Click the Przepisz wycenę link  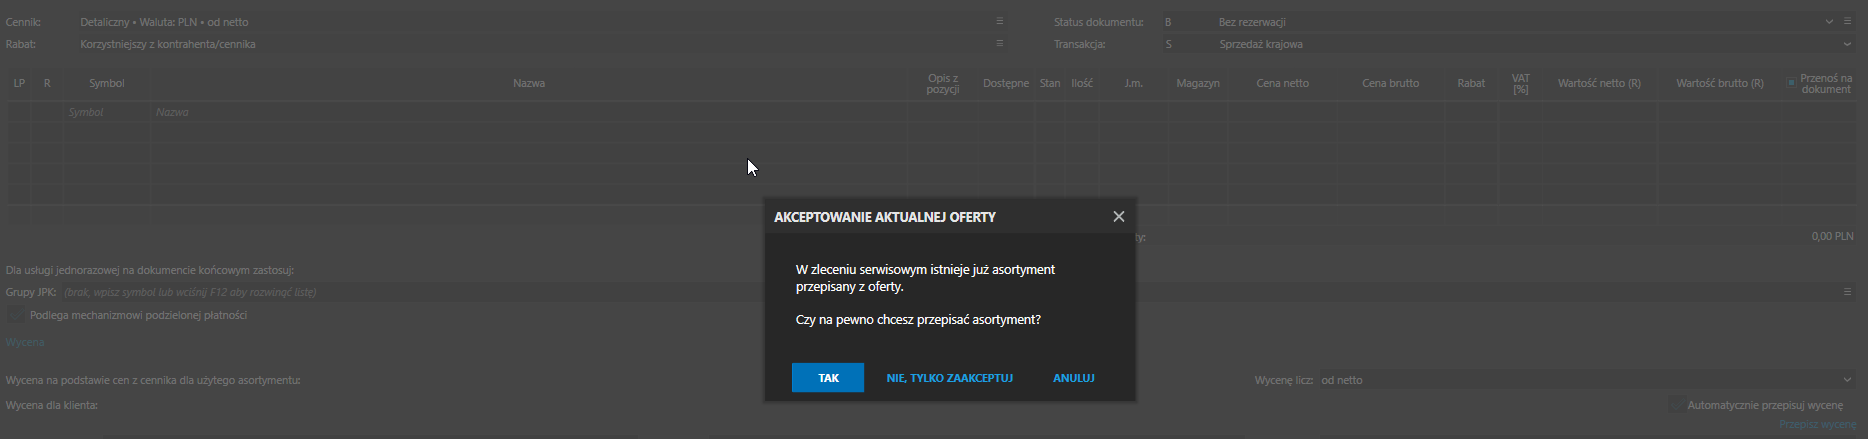[1817, 425]
